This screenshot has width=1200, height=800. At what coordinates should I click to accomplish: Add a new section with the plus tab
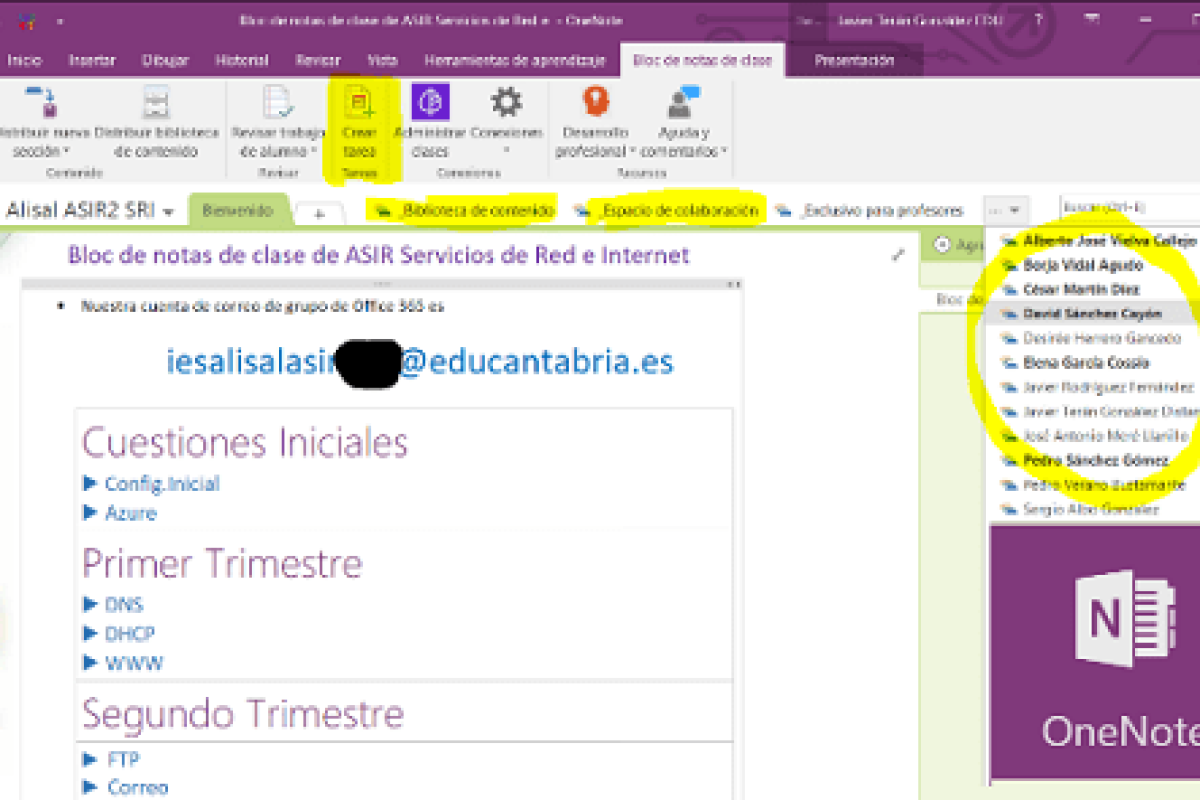click(318, 213)
